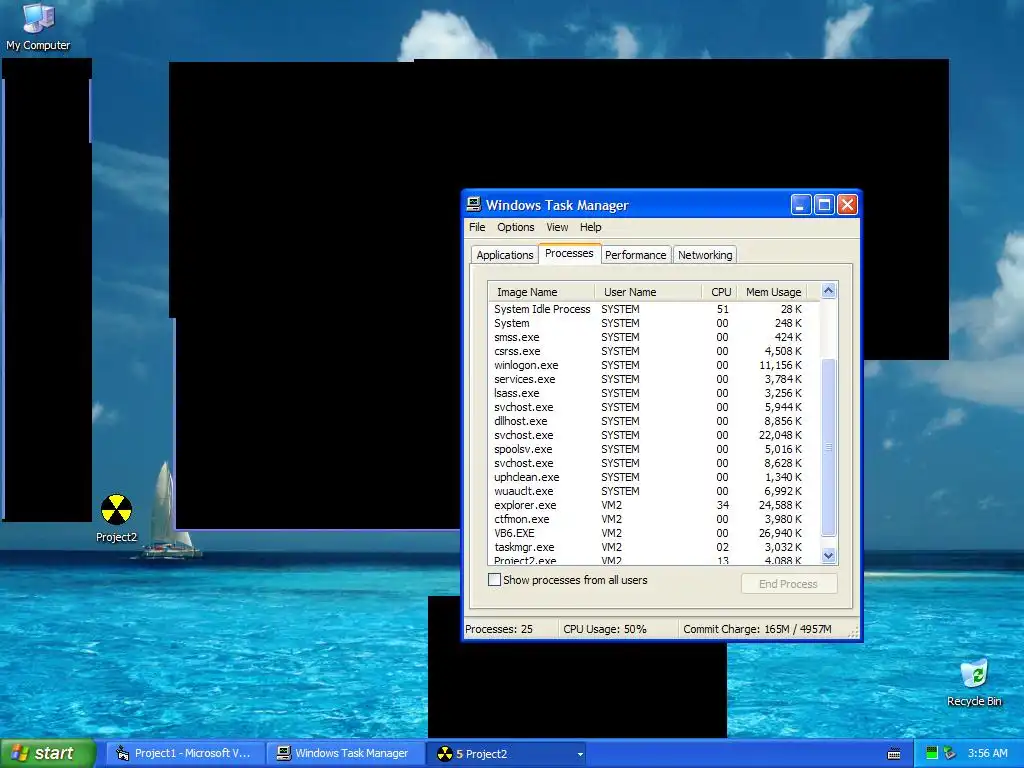Screen dimensions: 1024x768
Task: Minimize the Windows Task Manager window
Action: pyautogui.click(x=801, y=204)
